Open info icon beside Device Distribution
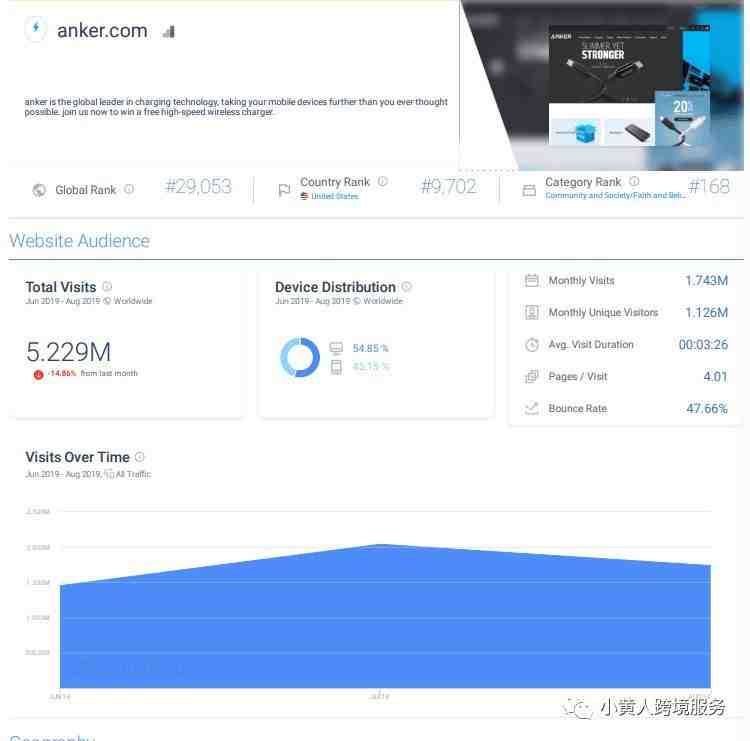750x741 pixels. click(x=407, y=286)
